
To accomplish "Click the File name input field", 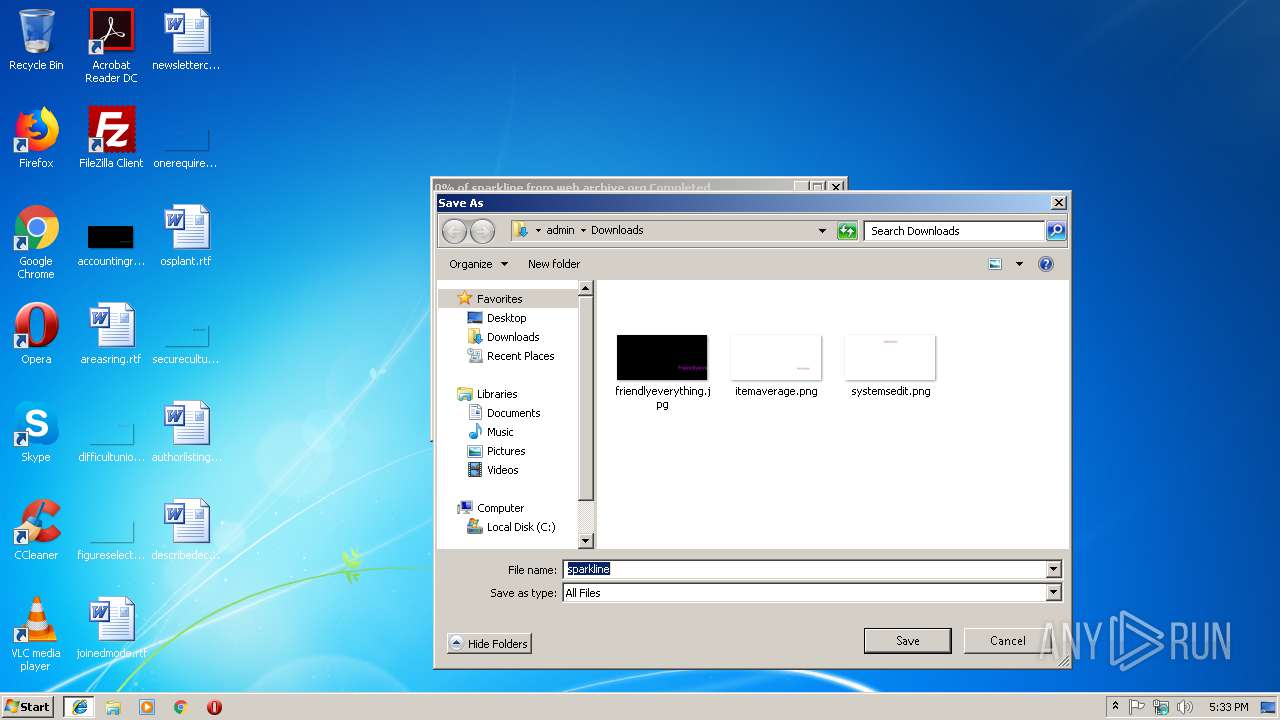I will [x=804, y=569].
